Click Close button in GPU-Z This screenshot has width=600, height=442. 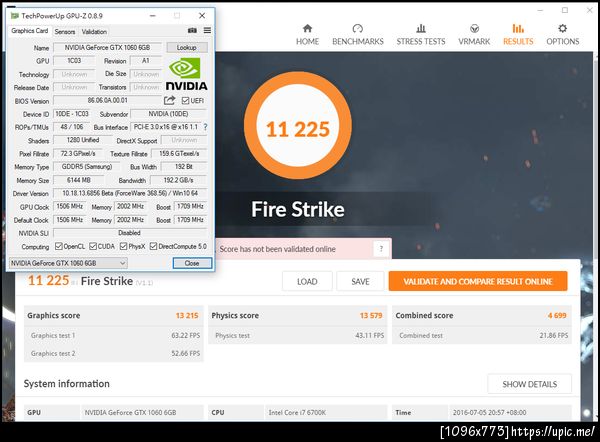tap(192, 263)
